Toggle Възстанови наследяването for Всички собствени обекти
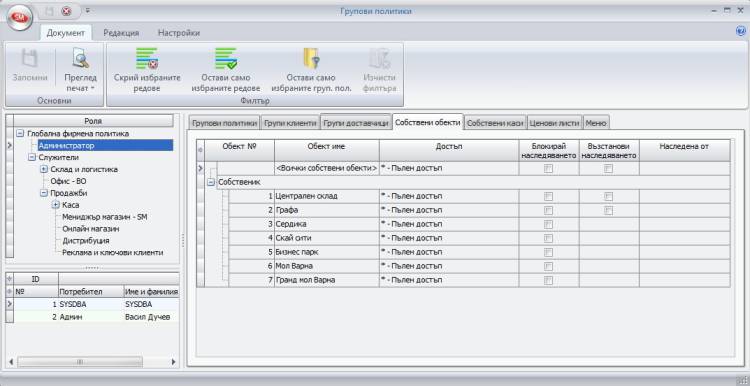 coord(608,168)
